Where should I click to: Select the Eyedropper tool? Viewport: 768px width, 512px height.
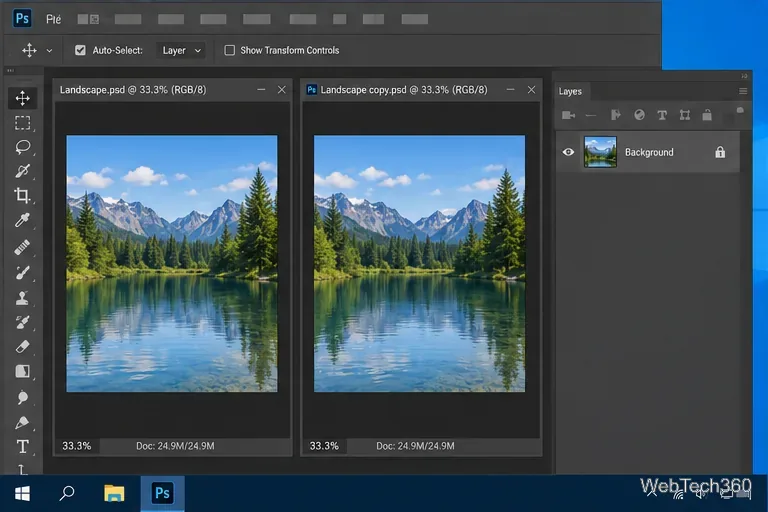[23, 220]
